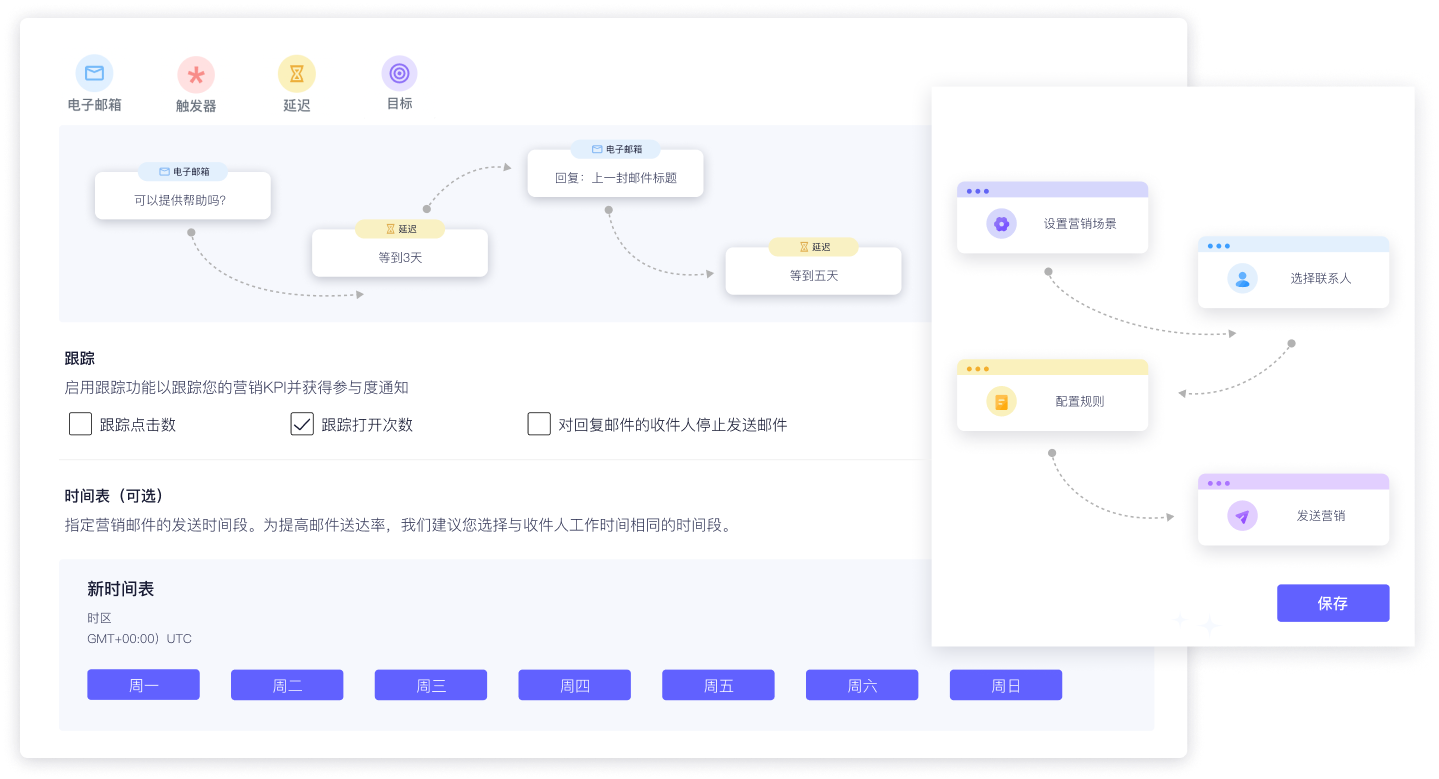Select the 延迟 hourglass icon
The height and width of the screenshot is (779, 1439).
296,74
